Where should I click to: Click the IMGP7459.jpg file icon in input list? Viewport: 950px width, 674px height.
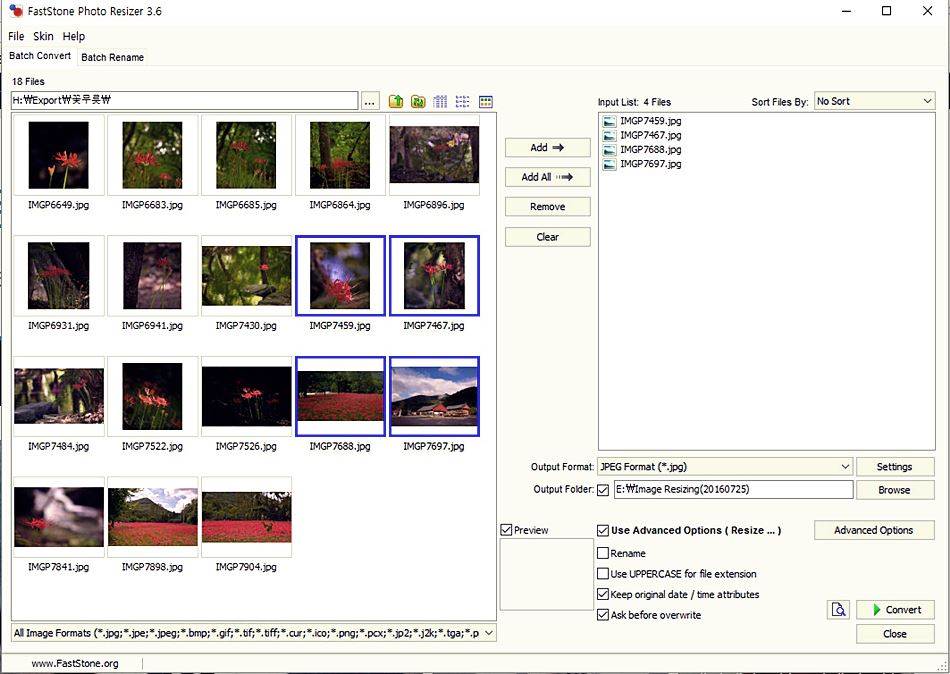[x=609, y=121]
